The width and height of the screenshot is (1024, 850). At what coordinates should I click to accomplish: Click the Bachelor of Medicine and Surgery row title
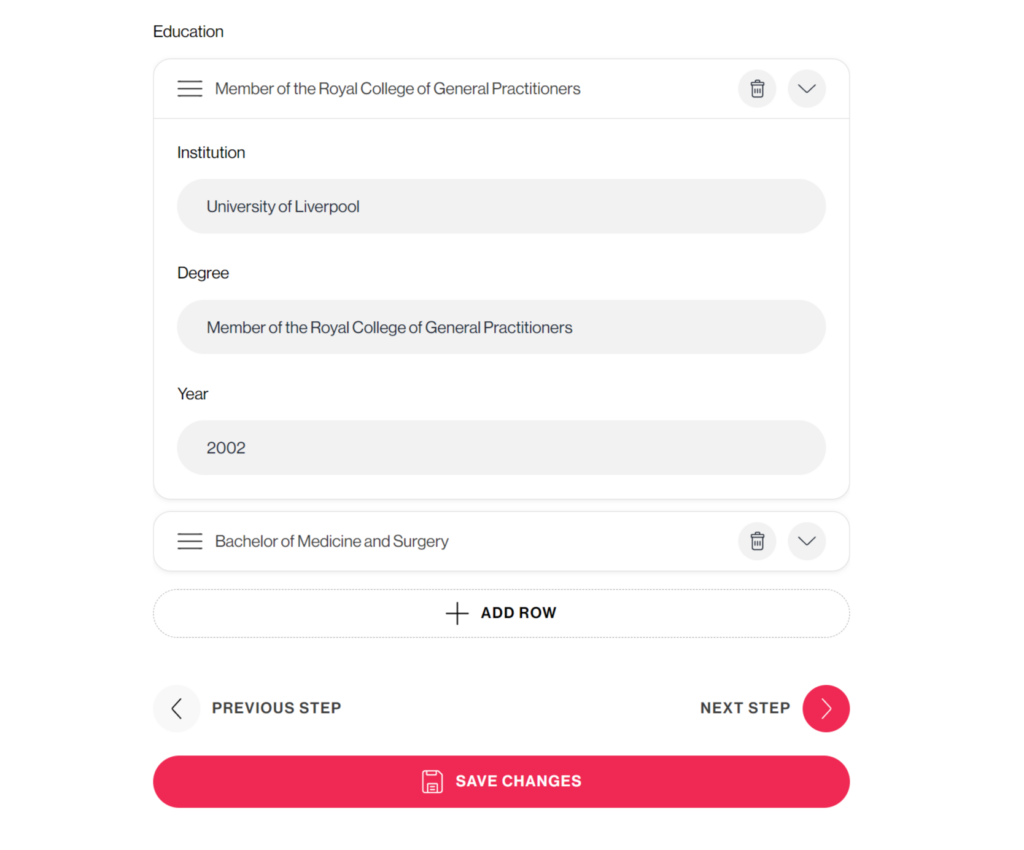[332, 541]
